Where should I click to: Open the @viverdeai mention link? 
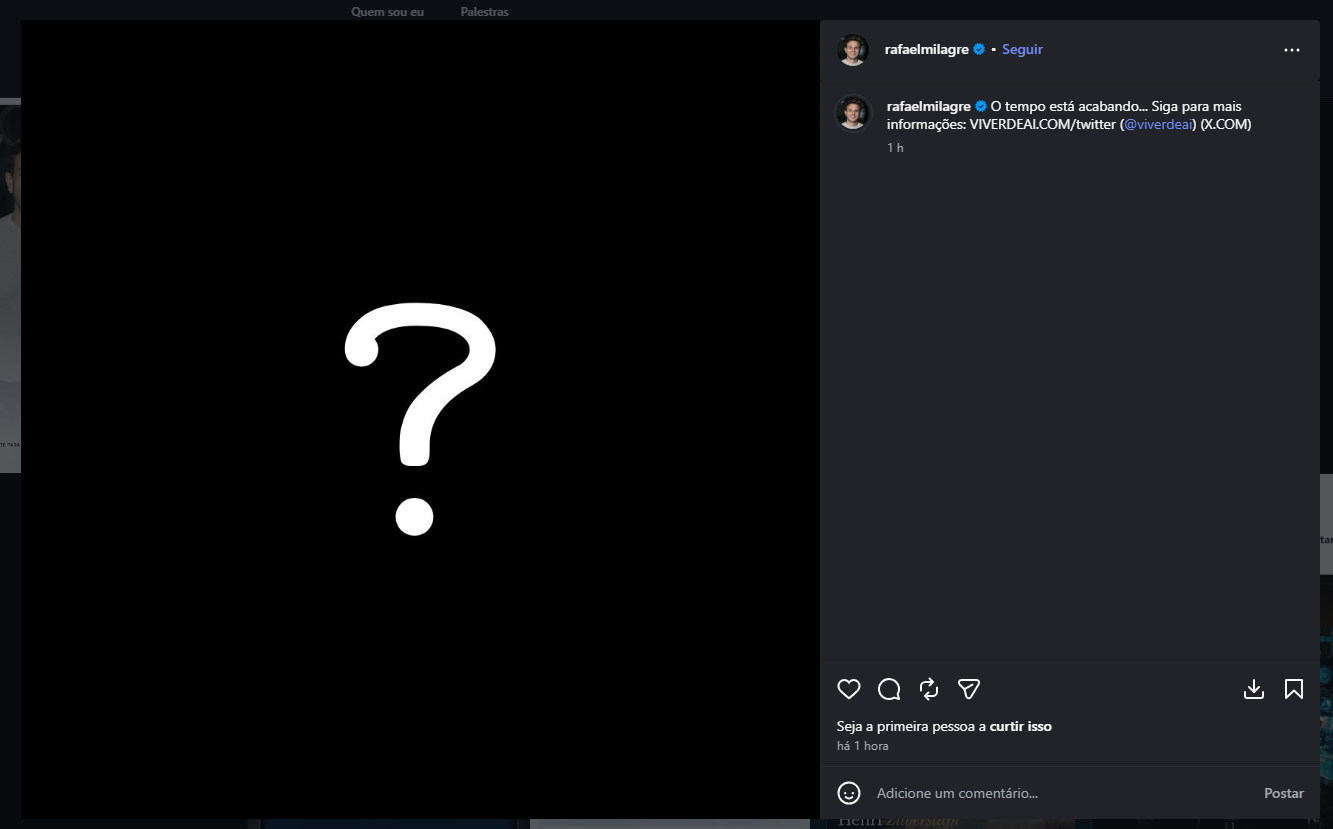tap(1160, 124)
